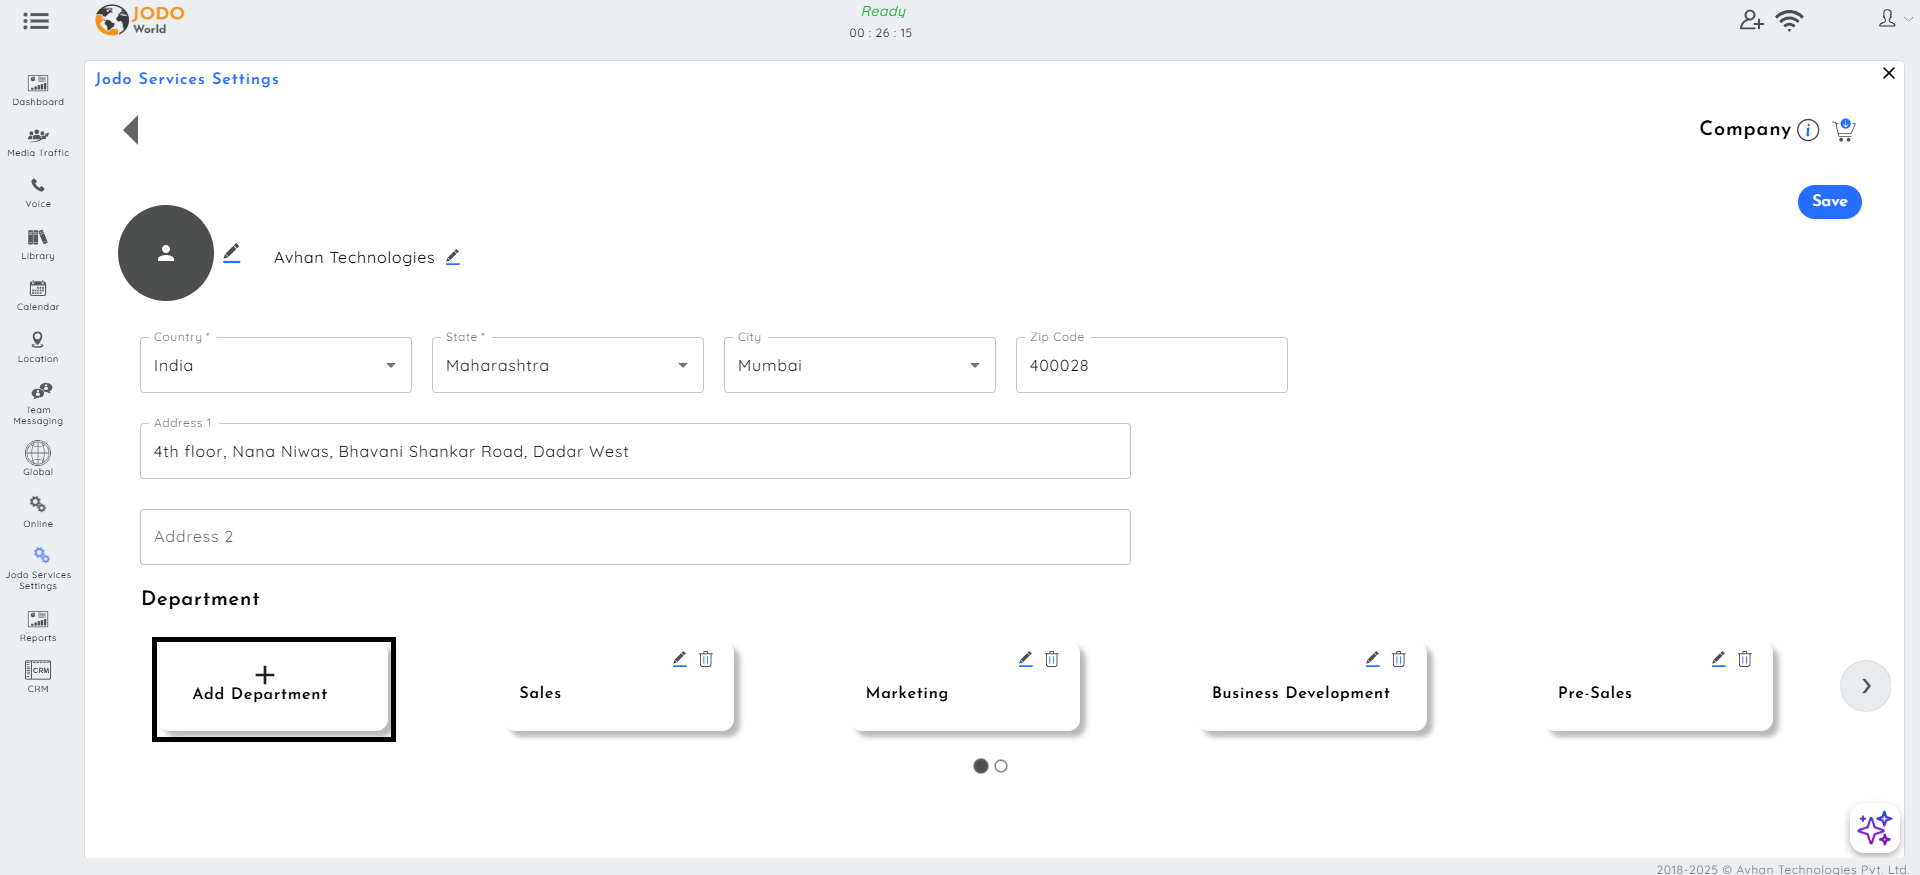
Task: Select the second carousel page dot
Action: click(1001, 766)
